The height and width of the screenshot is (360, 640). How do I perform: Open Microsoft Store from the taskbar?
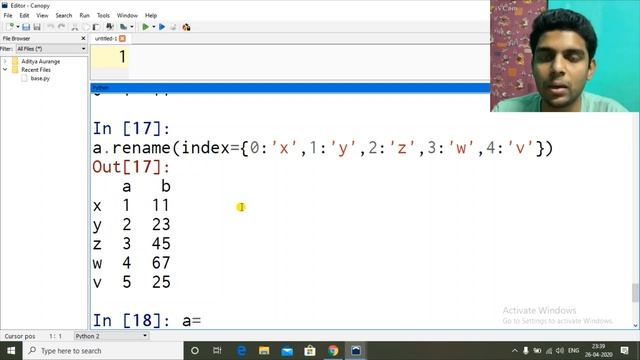point(310,351)
